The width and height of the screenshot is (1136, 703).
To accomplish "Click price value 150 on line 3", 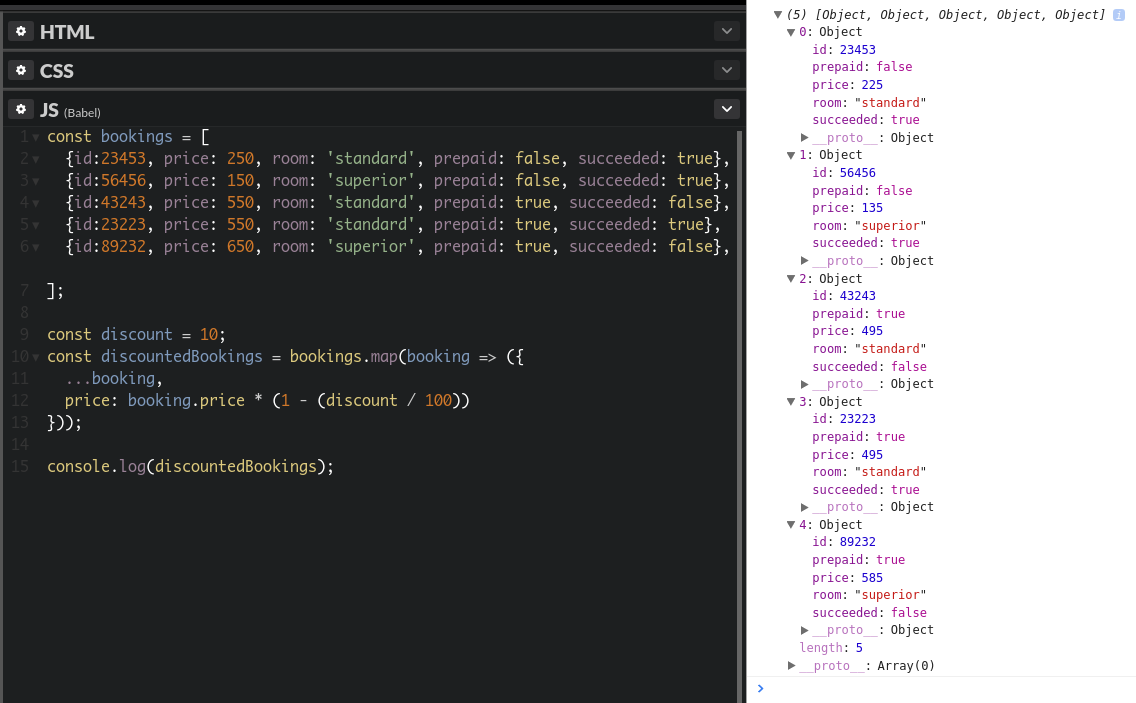I will click(x=241, y=180).
